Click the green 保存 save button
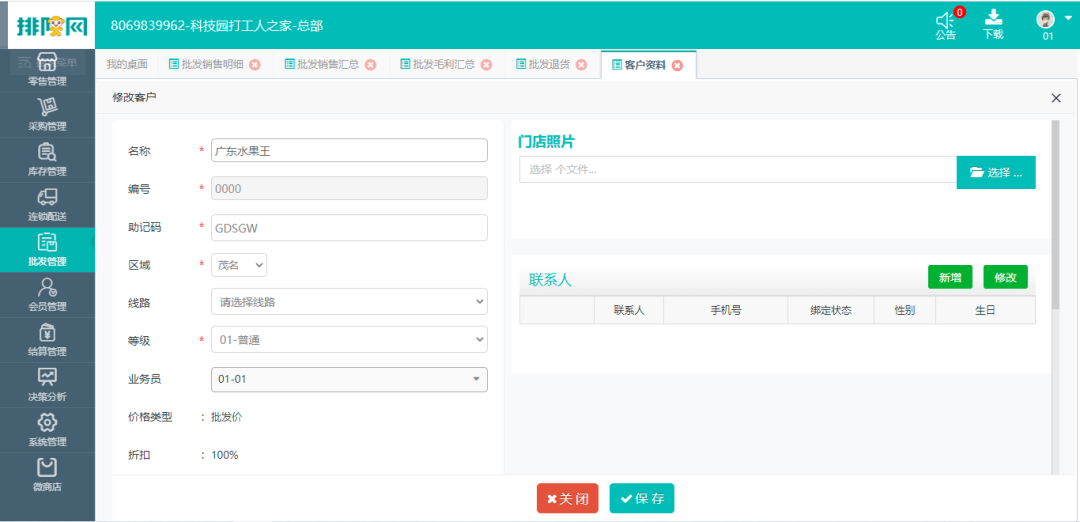The height and width of the screenshot is (522, 1080). click(641, 498)
